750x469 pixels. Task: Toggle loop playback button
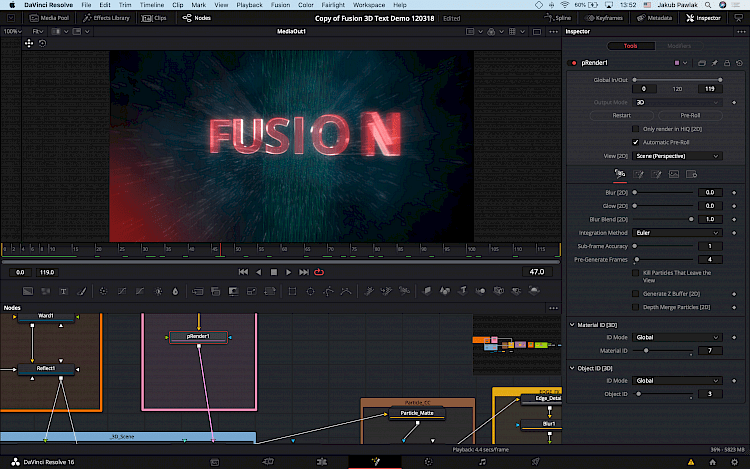(319, 272)
